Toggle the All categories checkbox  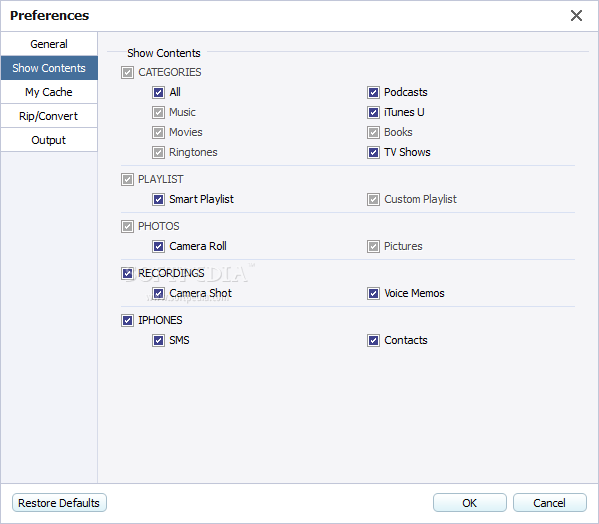coord(158,92)
